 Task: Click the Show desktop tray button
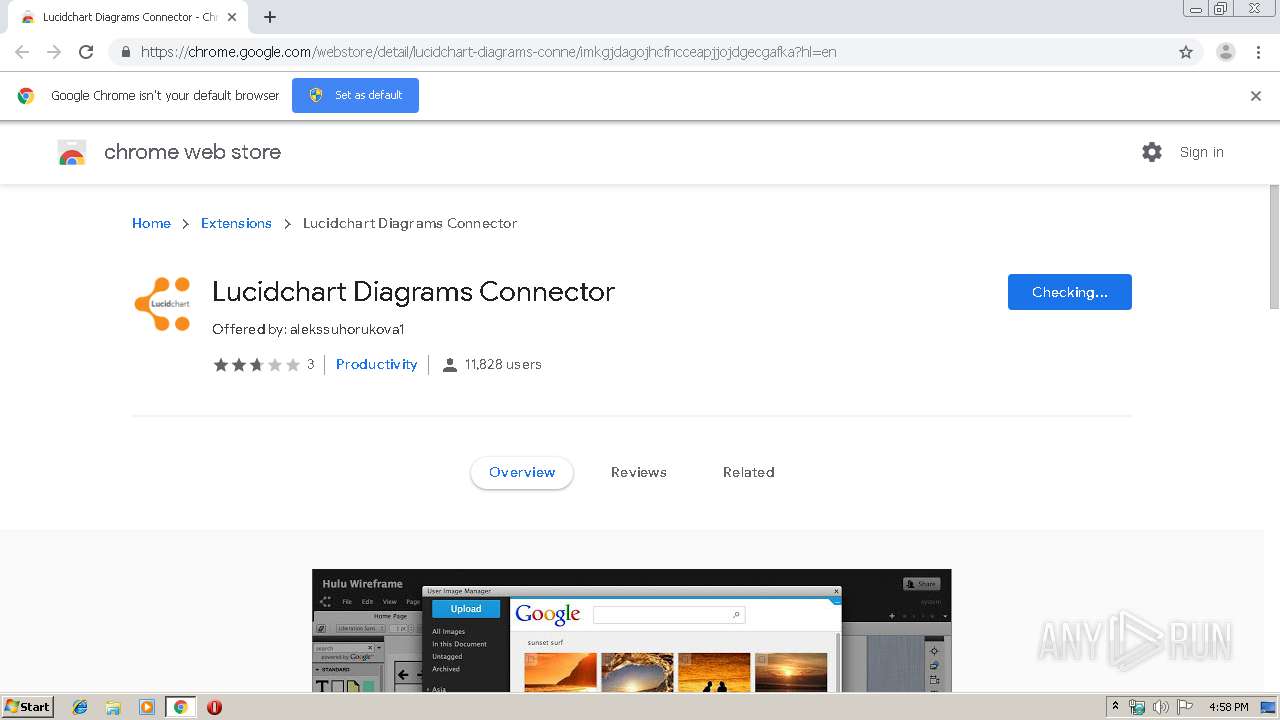click(1268, 707)
